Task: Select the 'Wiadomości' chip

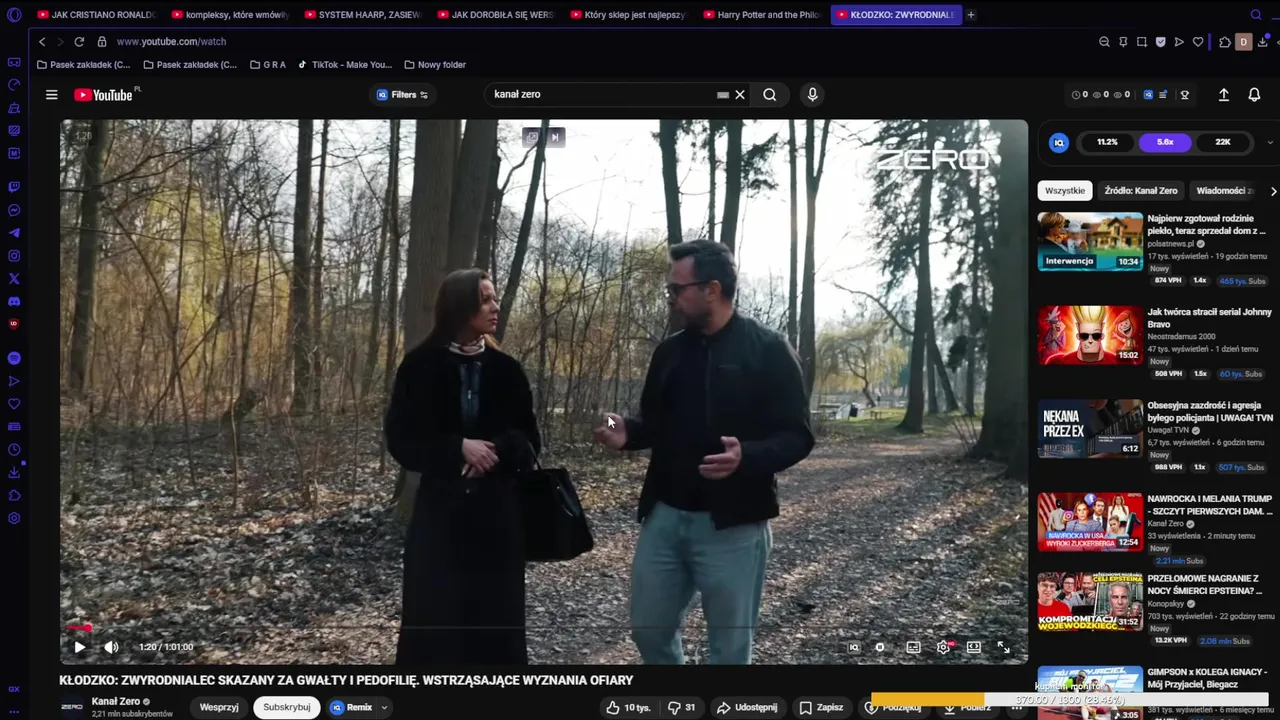Action: click(x=1225, y=190)
